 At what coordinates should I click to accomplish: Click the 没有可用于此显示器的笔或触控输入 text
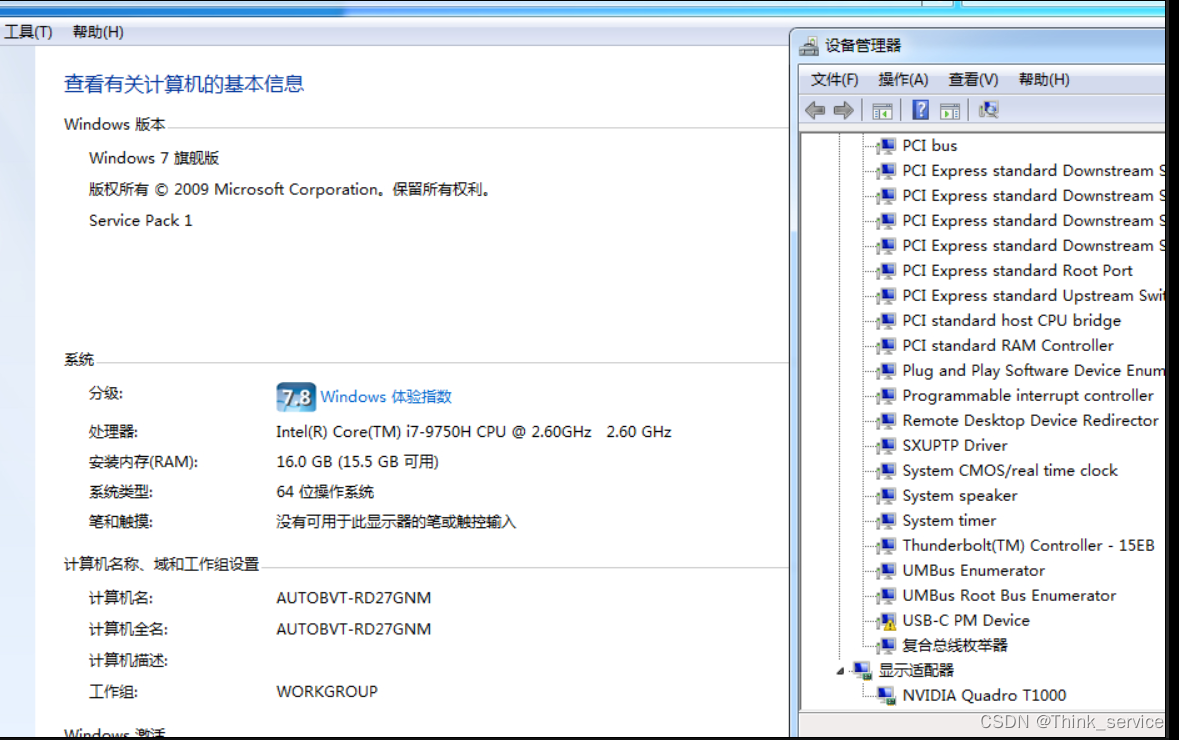(x=396, y=522)
